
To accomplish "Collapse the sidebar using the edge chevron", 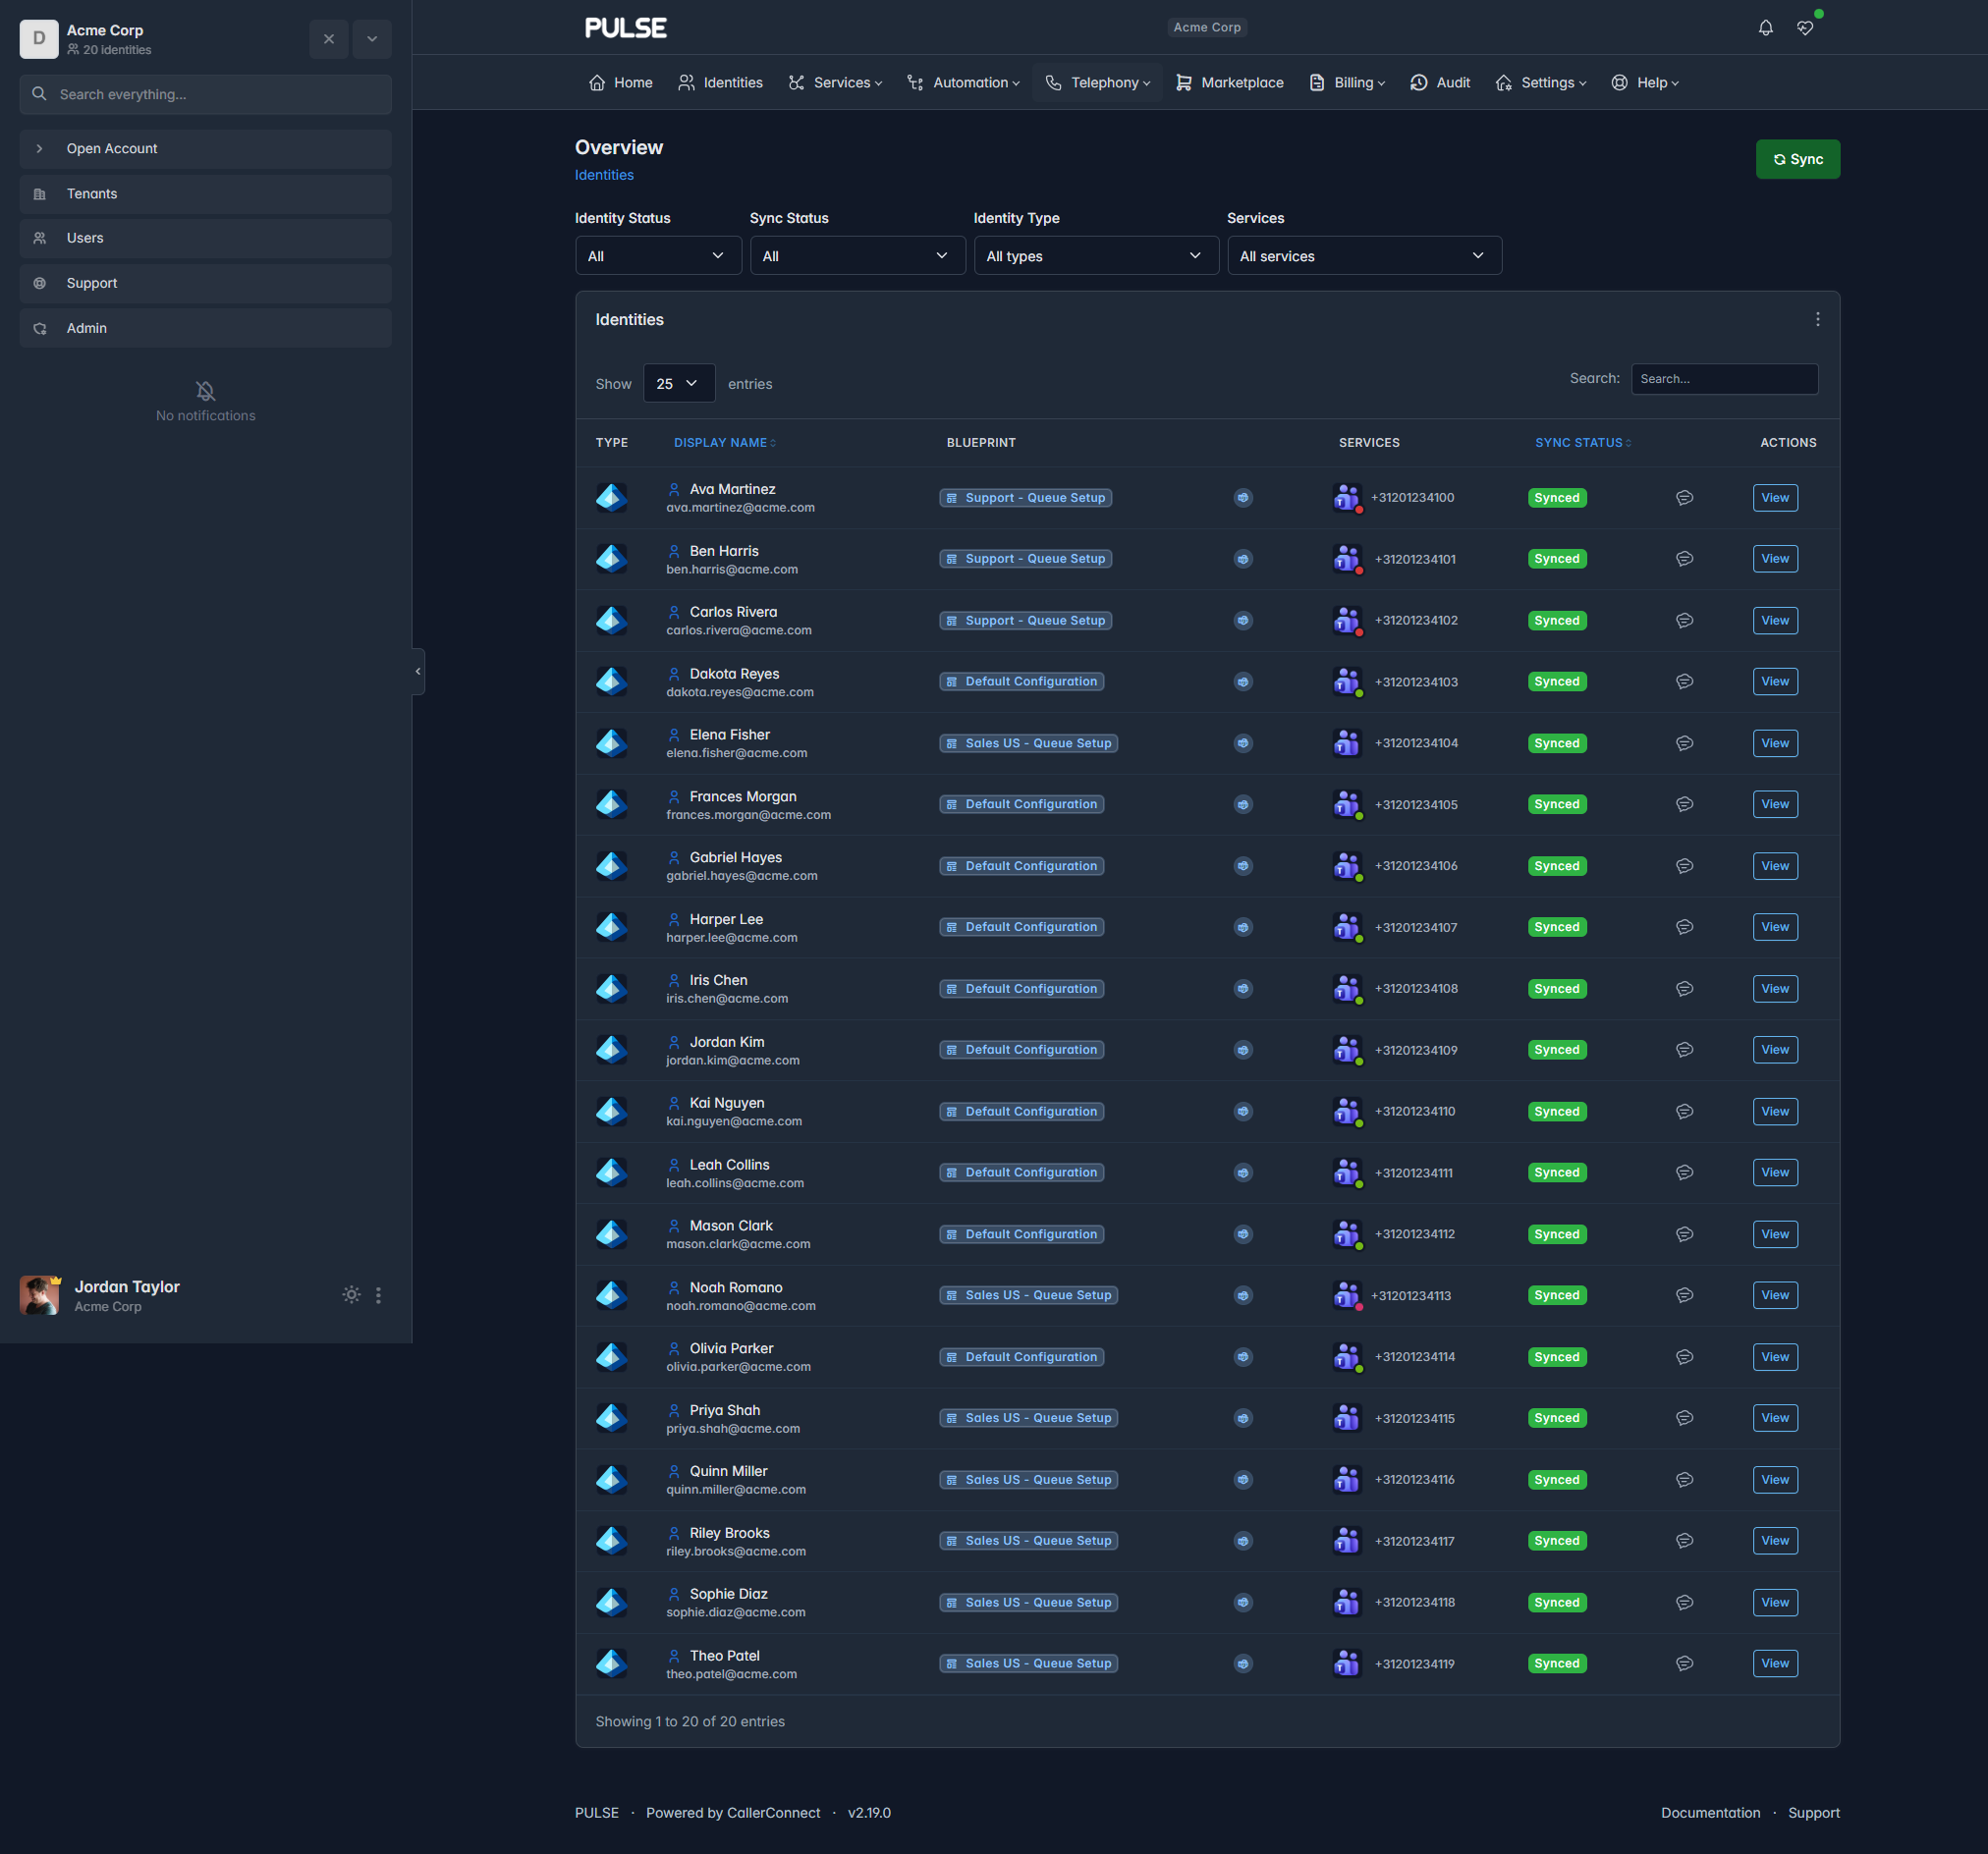I will point(417,670).
